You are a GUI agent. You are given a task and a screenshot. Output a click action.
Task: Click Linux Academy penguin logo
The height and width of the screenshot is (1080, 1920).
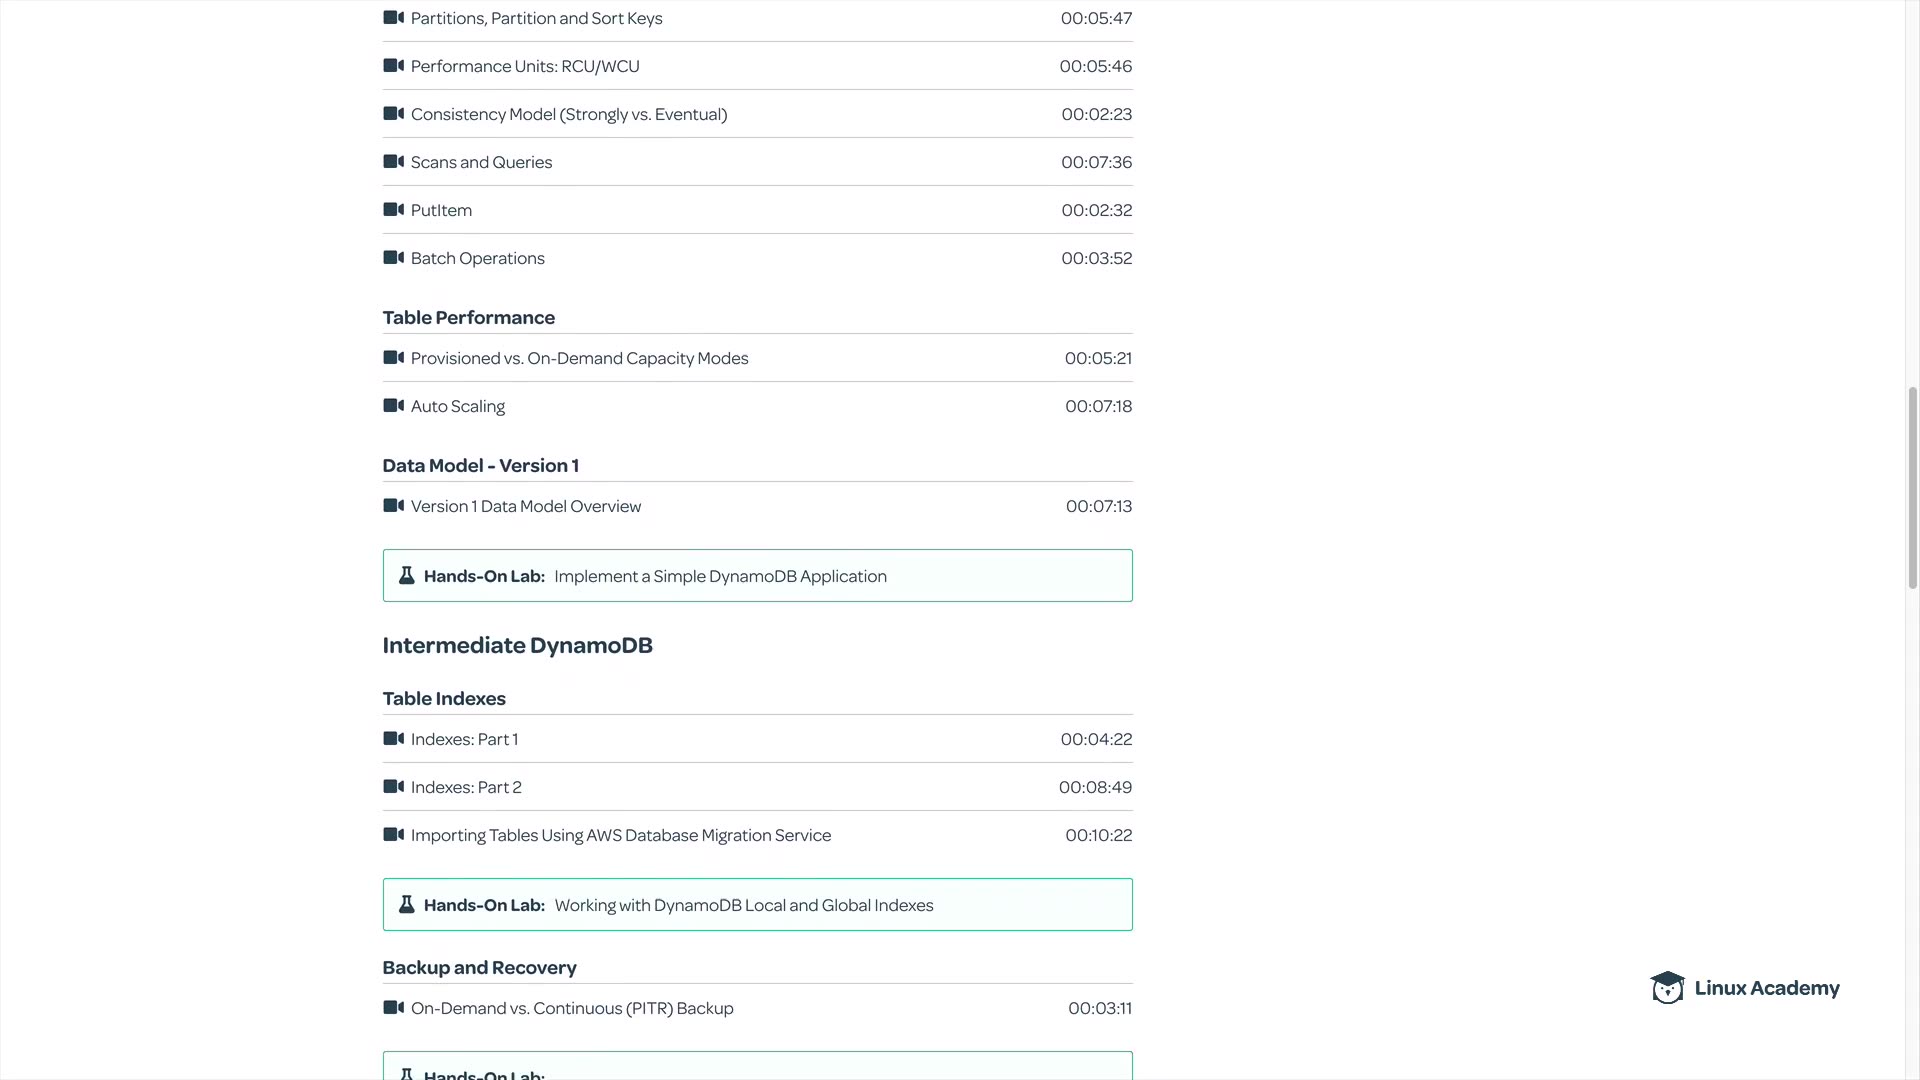(1667, 988)
